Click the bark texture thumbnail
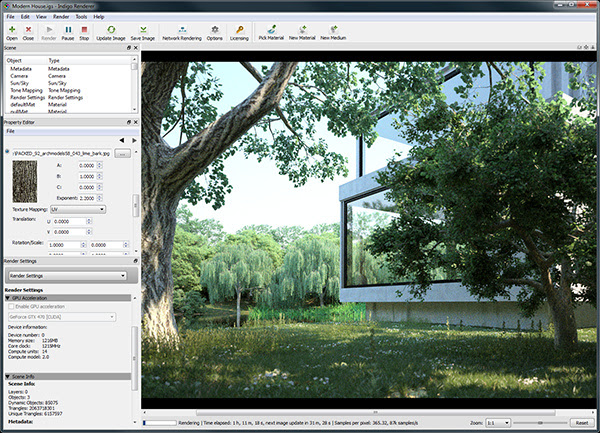The width and height of the screenshot is (600, 433). click(25, 181)
